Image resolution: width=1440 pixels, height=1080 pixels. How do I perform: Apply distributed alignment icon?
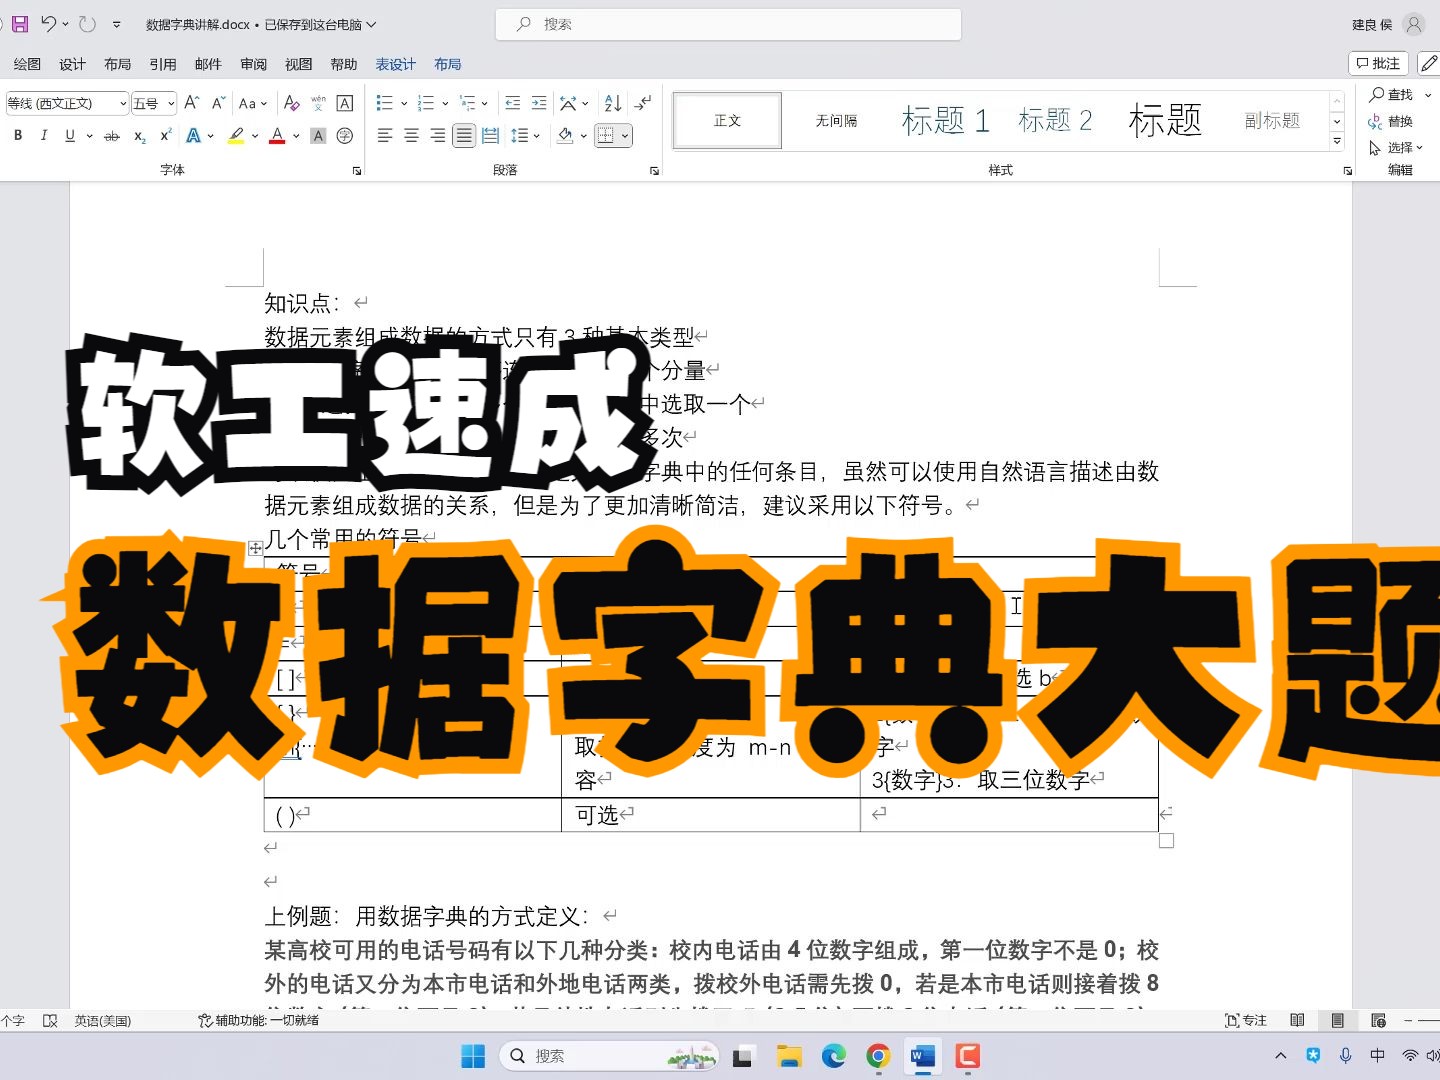[x=491, y=136]
